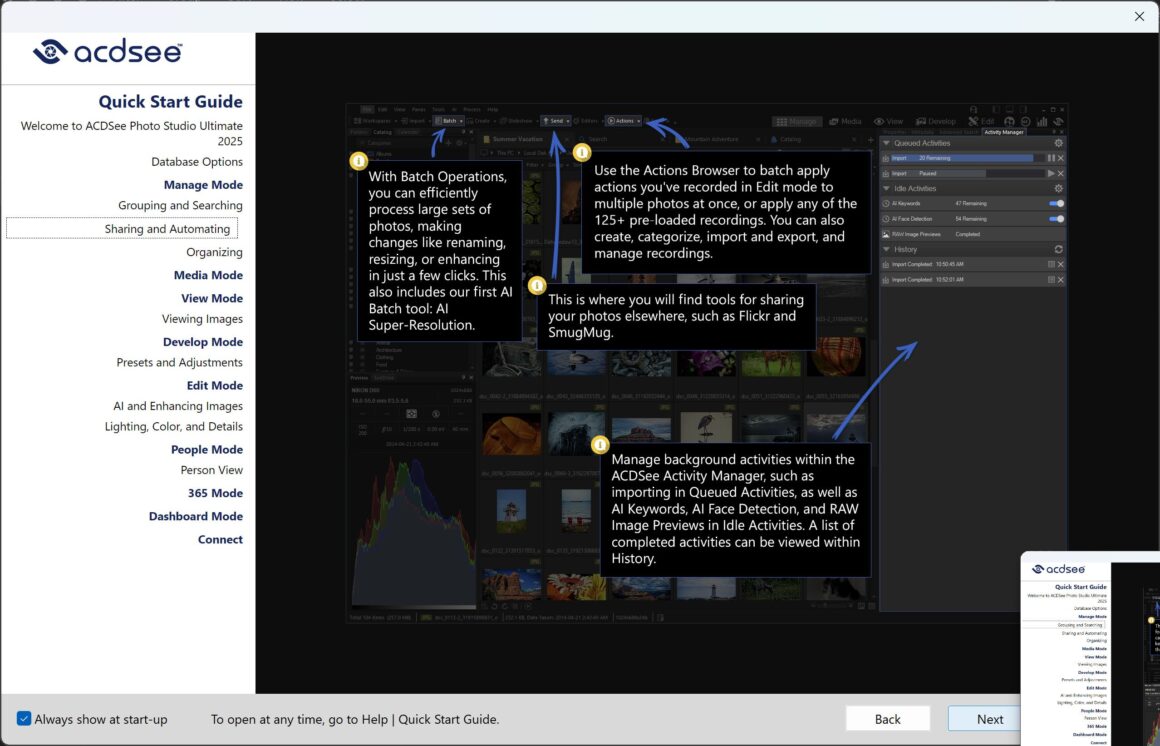Go to the Connect section
Image resolution: width=1160 pixels, height=746 pixels.
click(x=220, y=539)
